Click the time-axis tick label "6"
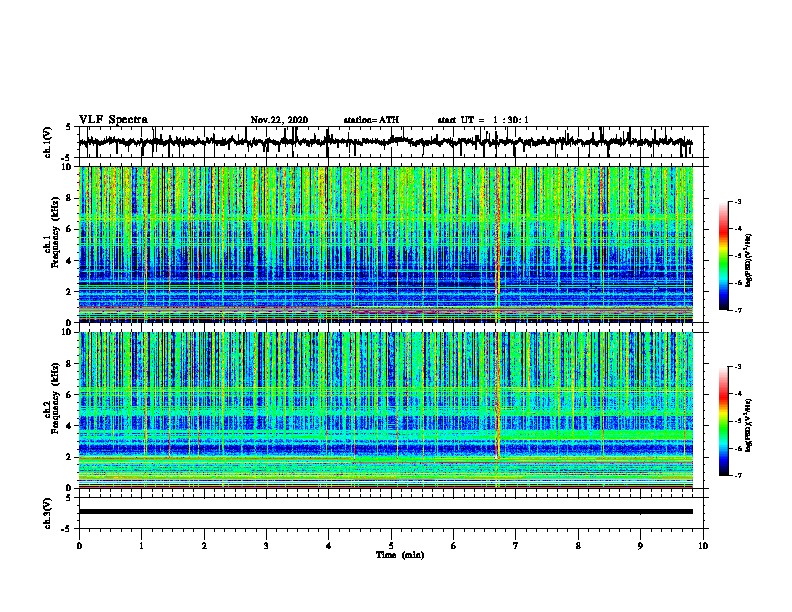 (x=453, y=546)
